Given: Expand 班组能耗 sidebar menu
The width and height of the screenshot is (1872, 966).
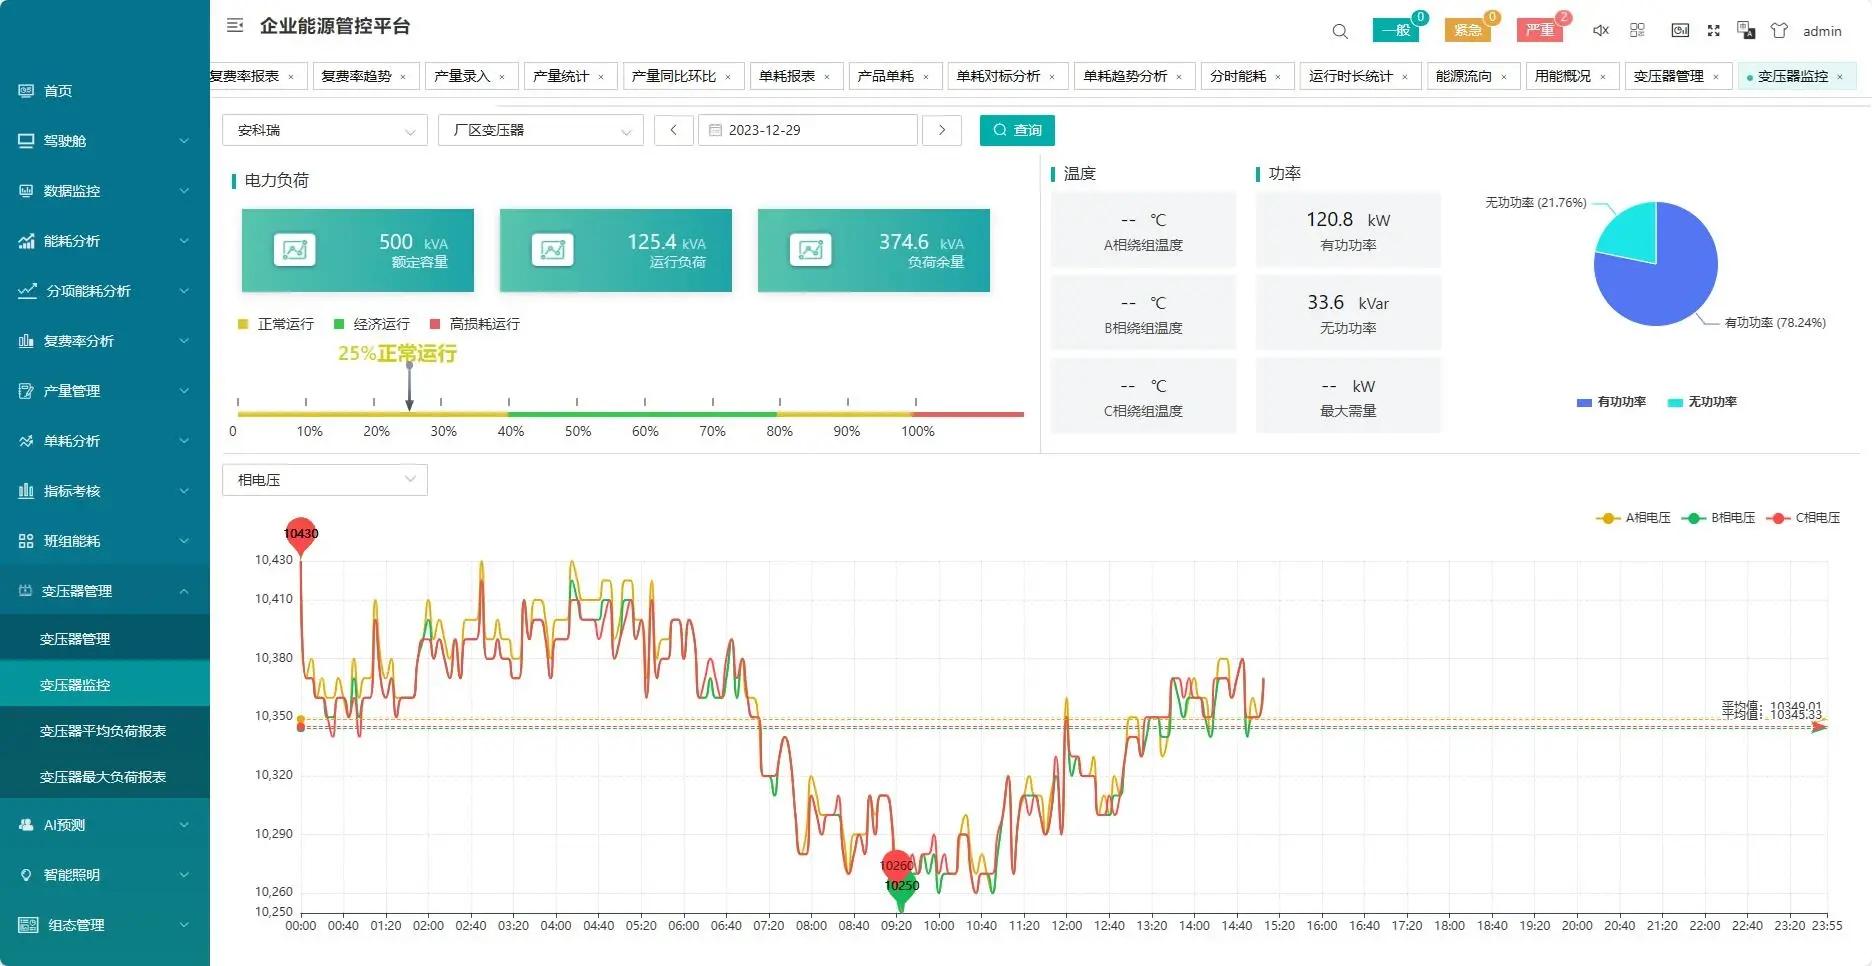Looking at the screenshot, I should [105, 541].
